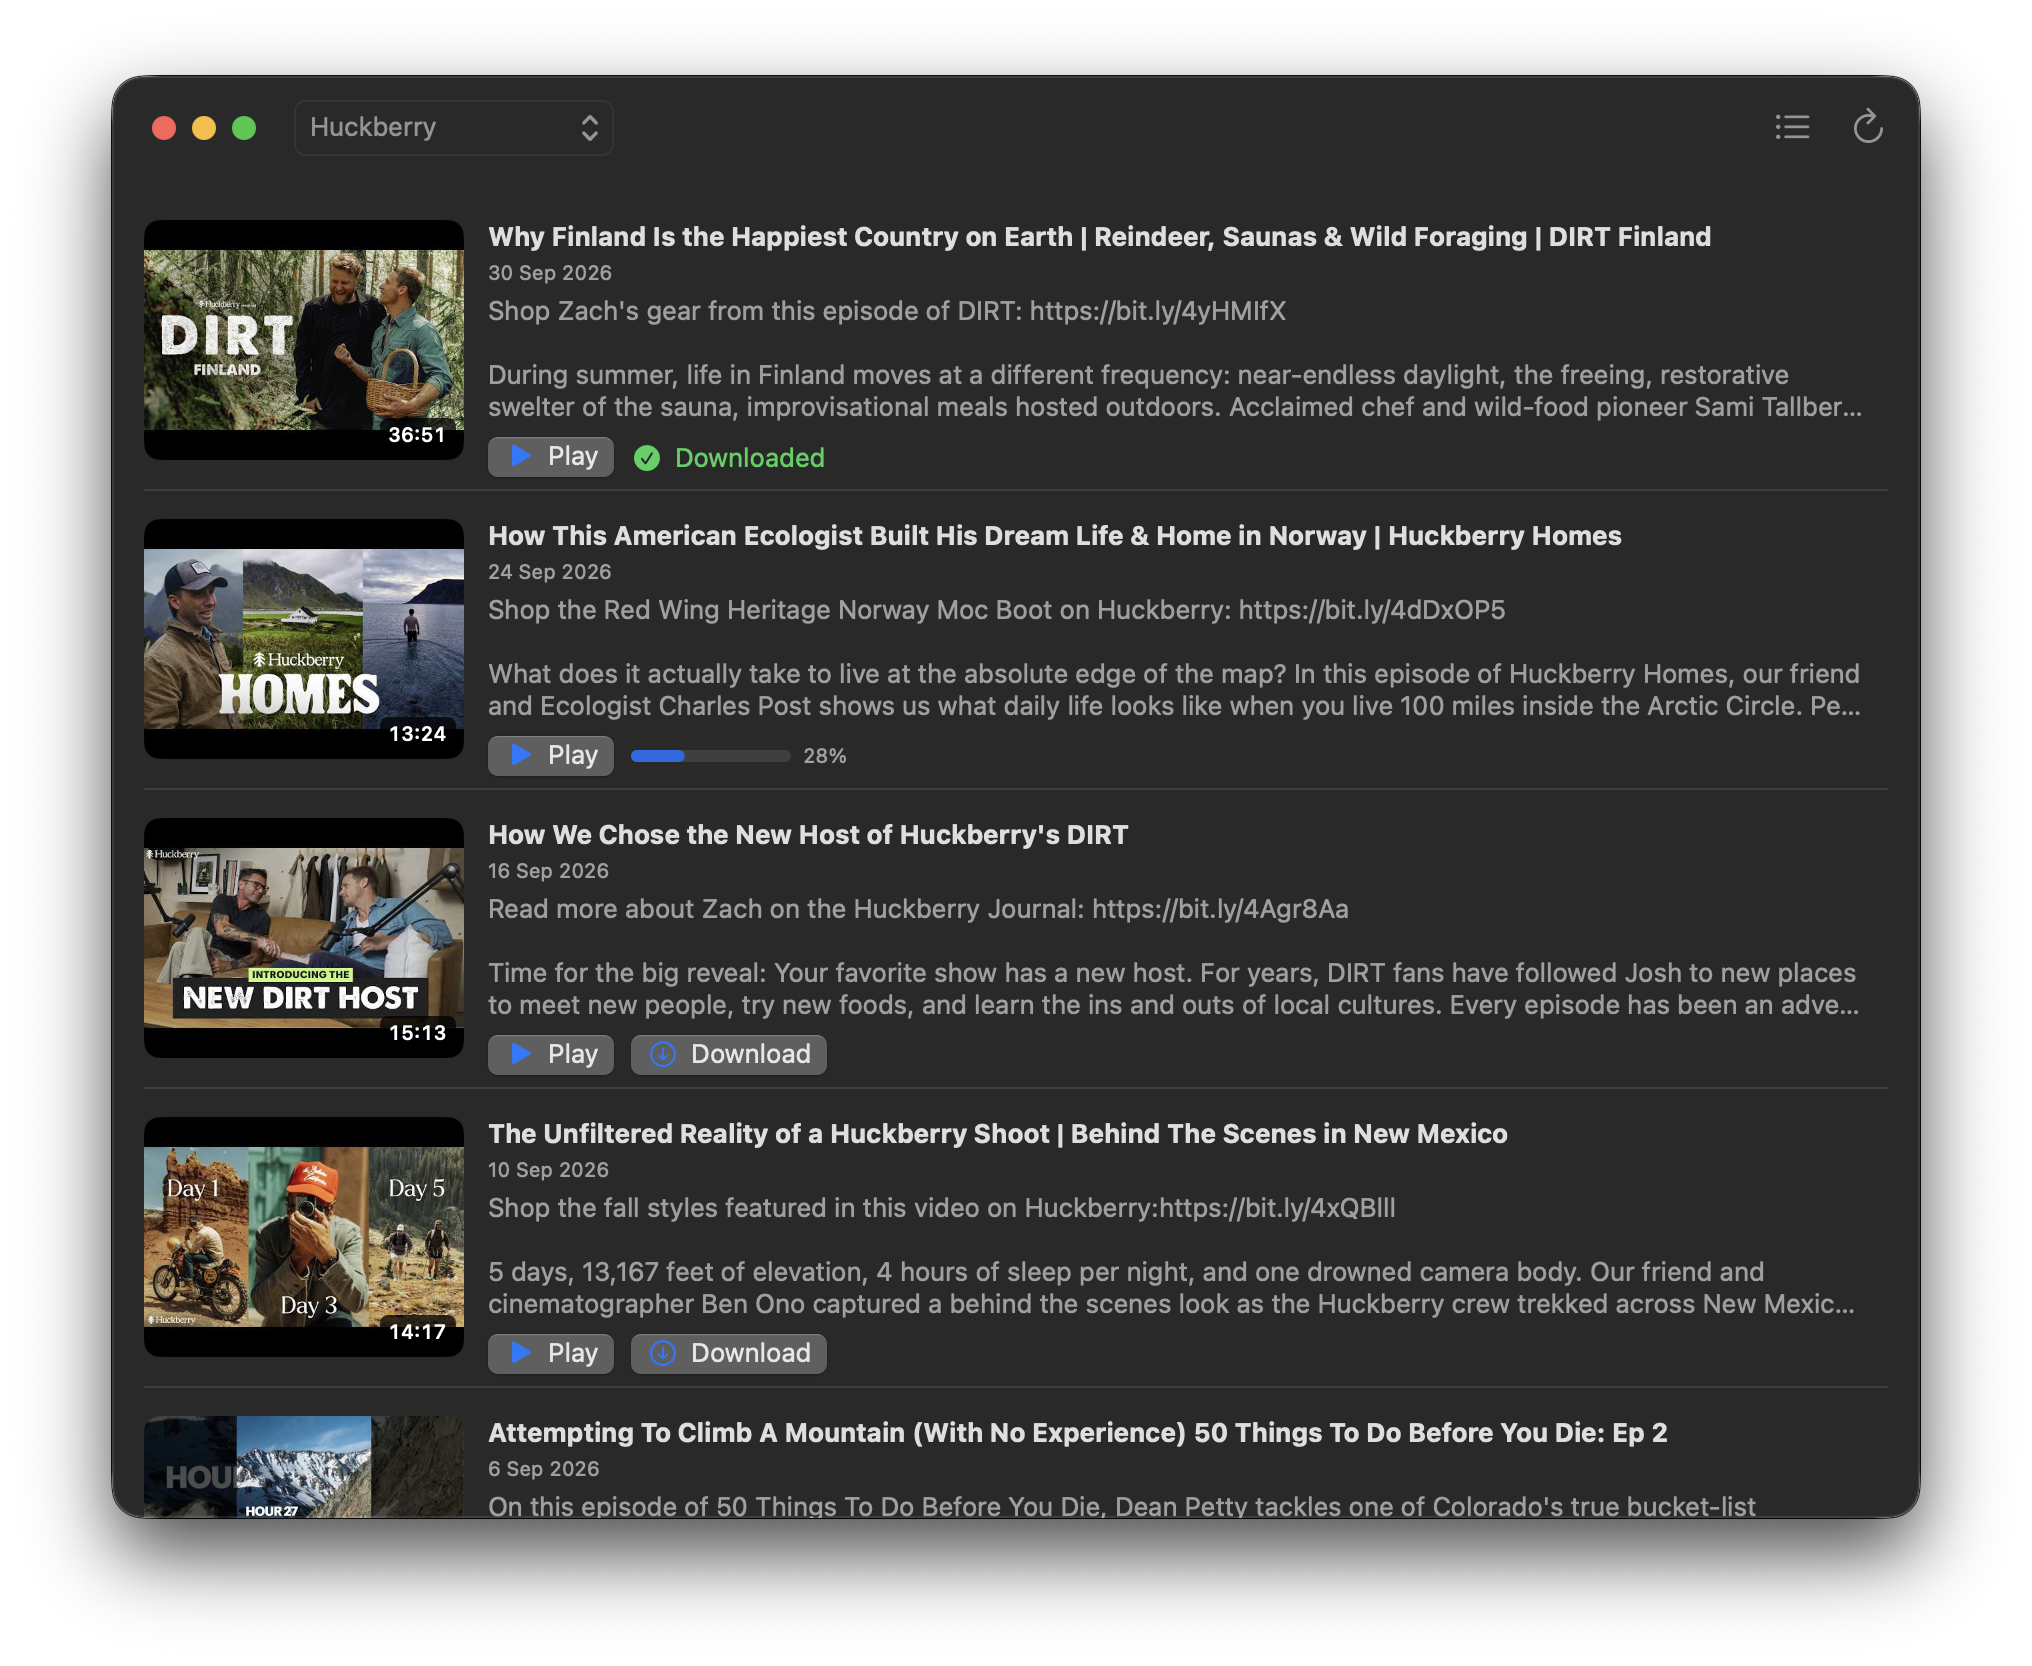Play the Huckberry Homes Norway video

point(551,756)
